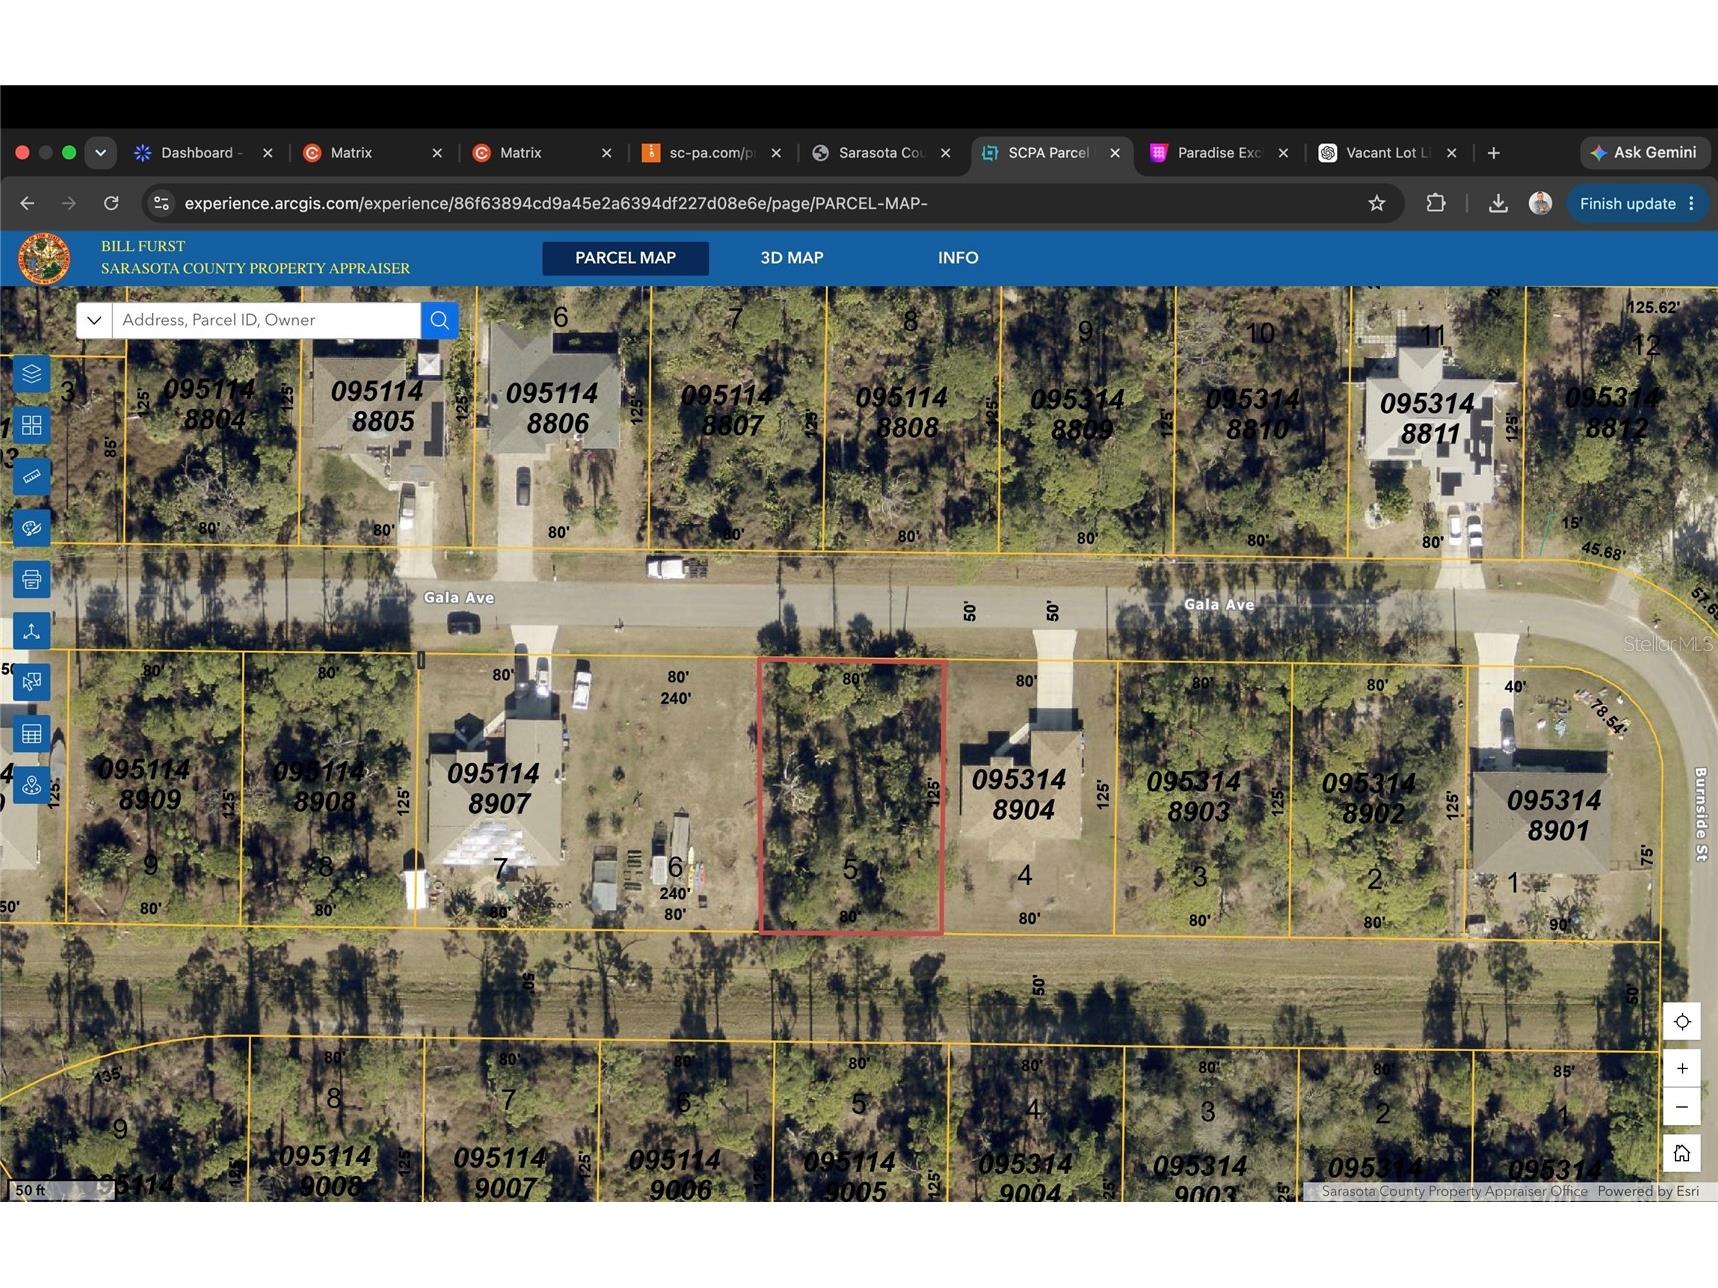The image size is (1718, 1288).
Task: Reload the page with refresh icon
Action: click(111, 203)
